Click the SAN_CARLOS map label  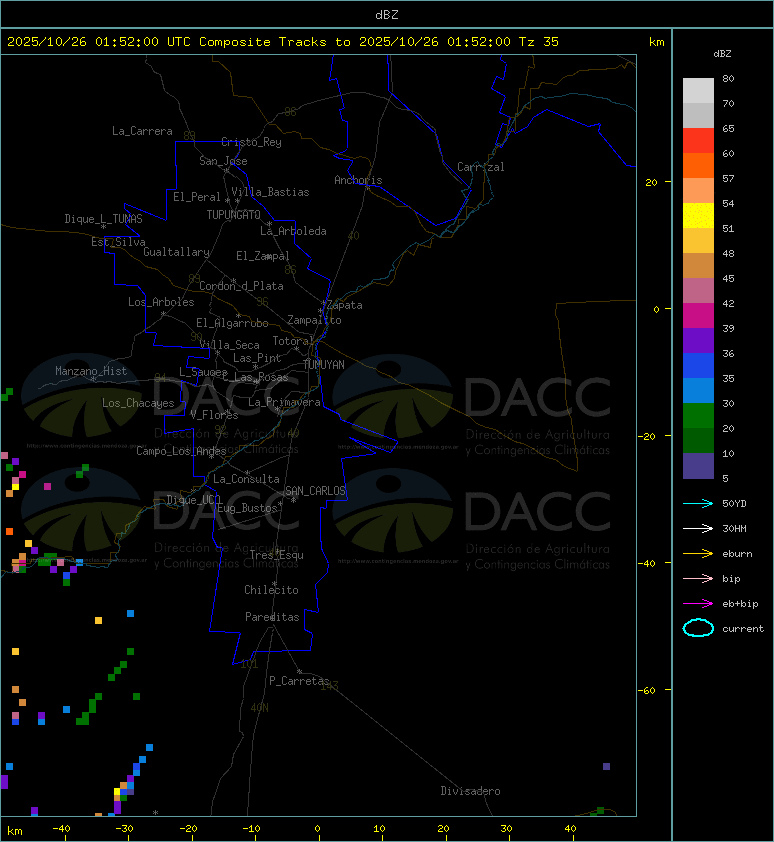[315, 491]
